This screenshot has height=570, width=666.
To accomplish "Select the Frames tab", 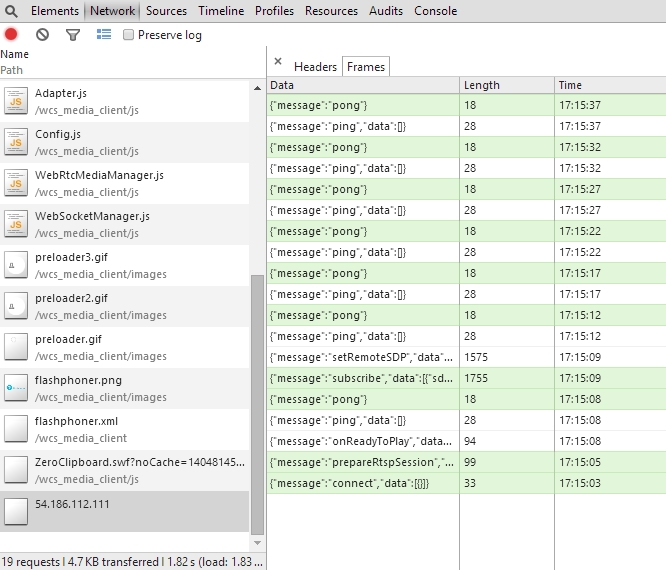I will (x=366, y=67).
